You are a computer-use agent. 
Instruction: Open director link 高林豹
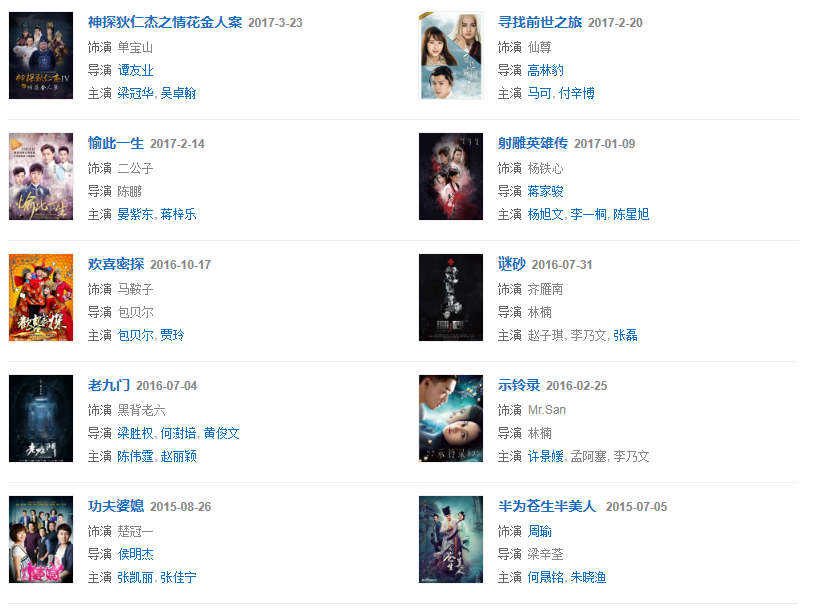click(546, 70)
